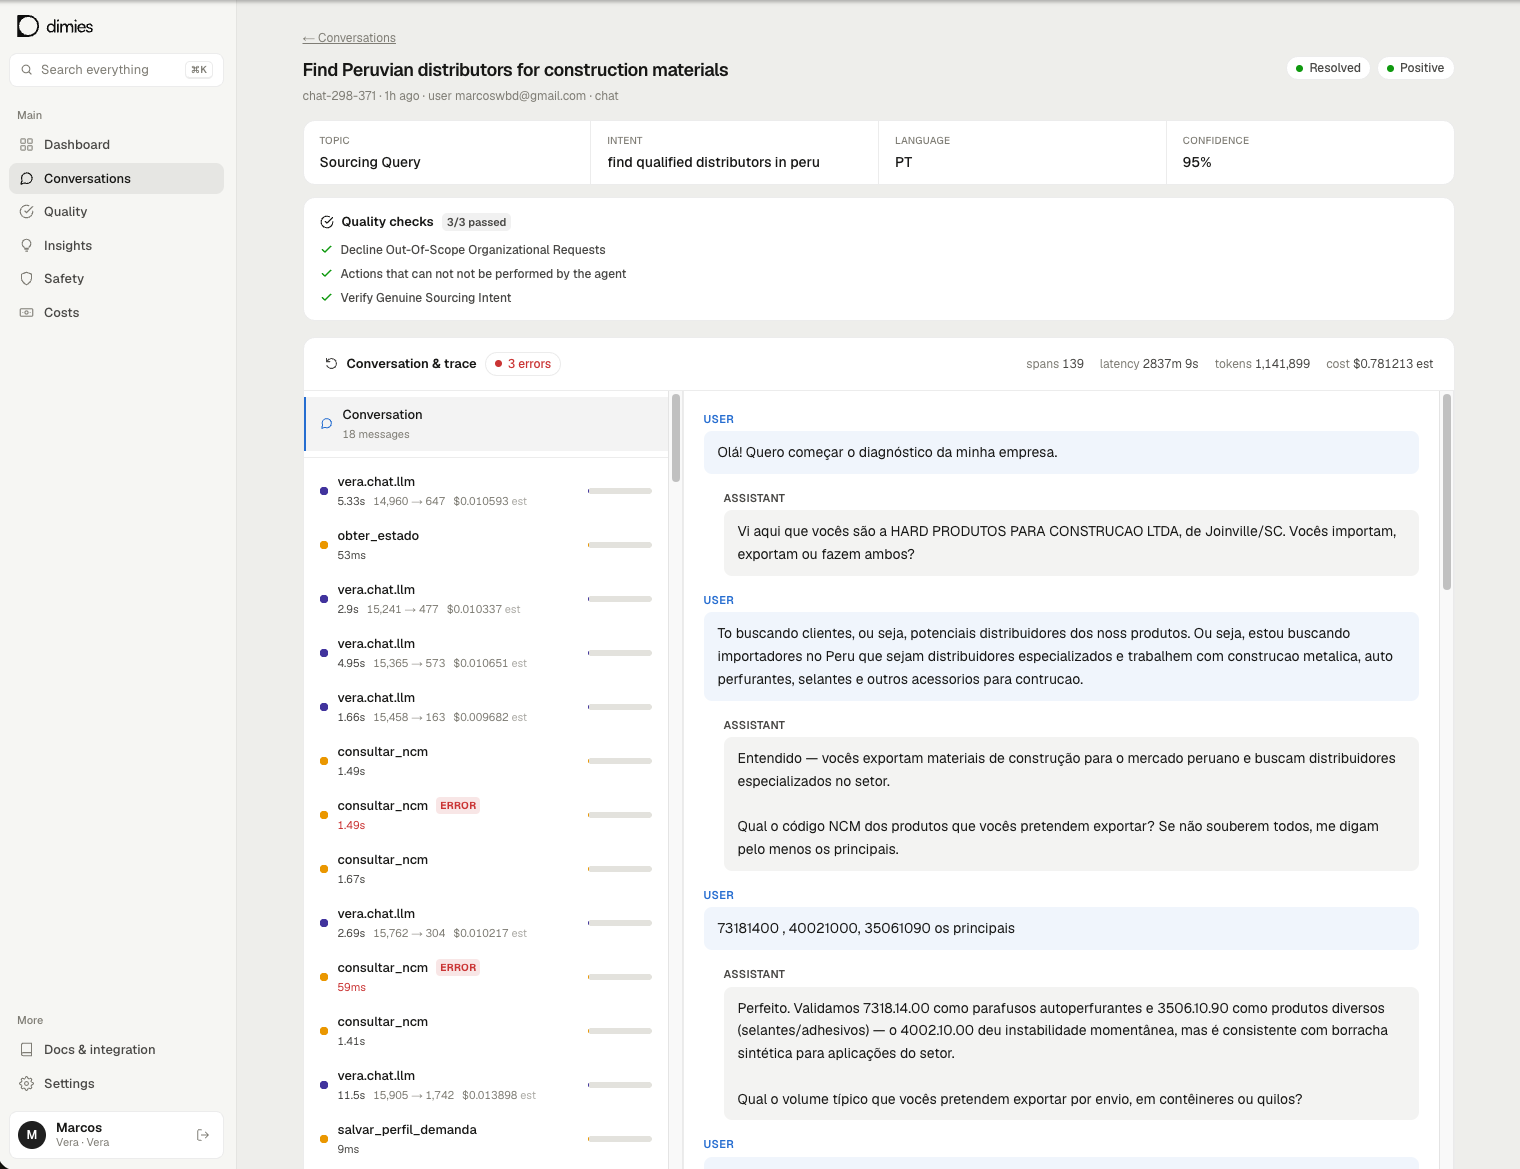This screenshot has height=1169, width=1520.
Task: Select vera.chat.llm span with 1.66s latency
Action: click(486, 707)
